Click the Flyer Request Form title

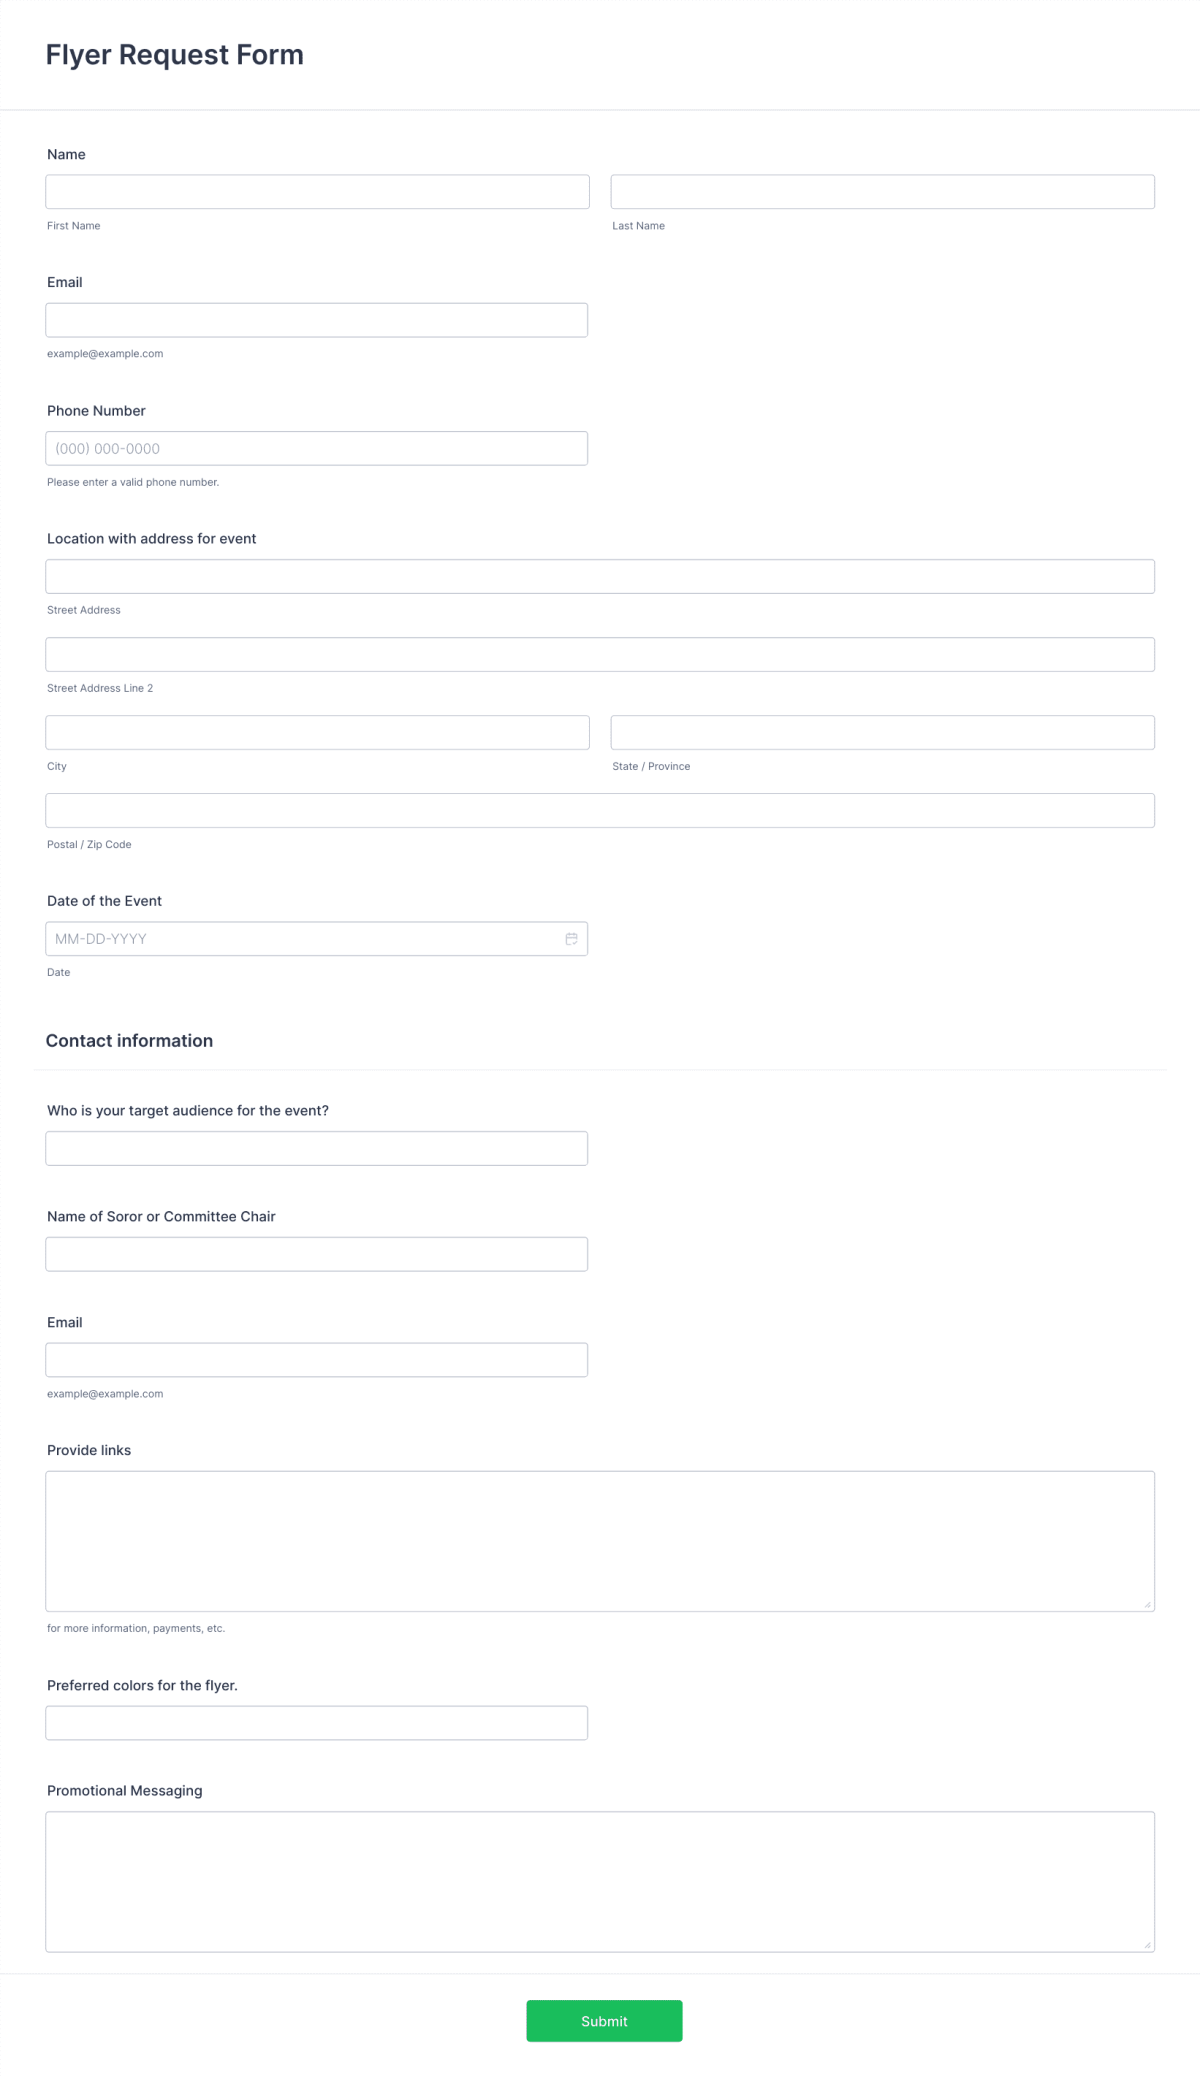click(175, 55)
